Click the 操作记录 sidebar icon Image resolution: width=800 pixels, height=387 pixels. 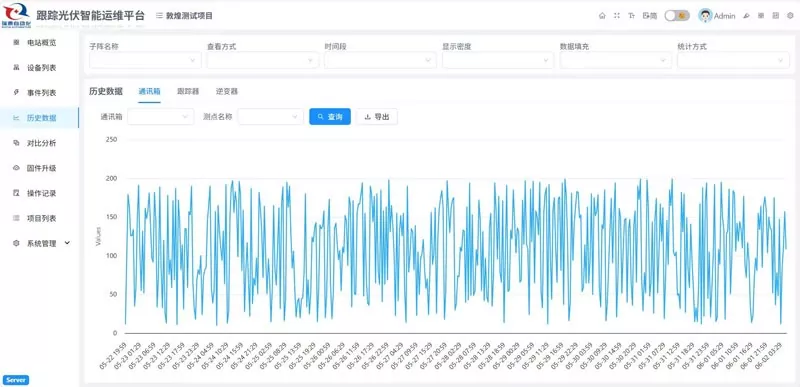click(x=16, y=193)
